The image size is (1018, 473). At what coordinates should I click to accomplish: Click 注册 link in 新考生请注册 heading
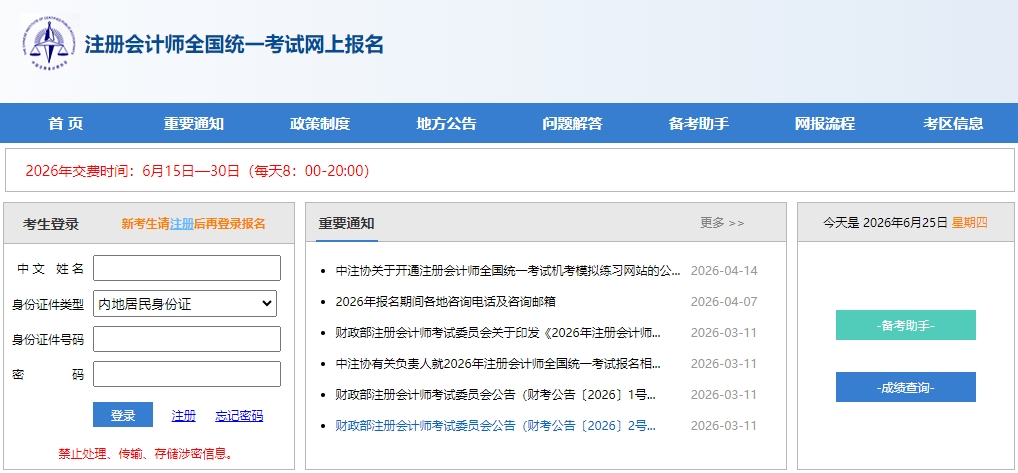click(x=182, y=224)
